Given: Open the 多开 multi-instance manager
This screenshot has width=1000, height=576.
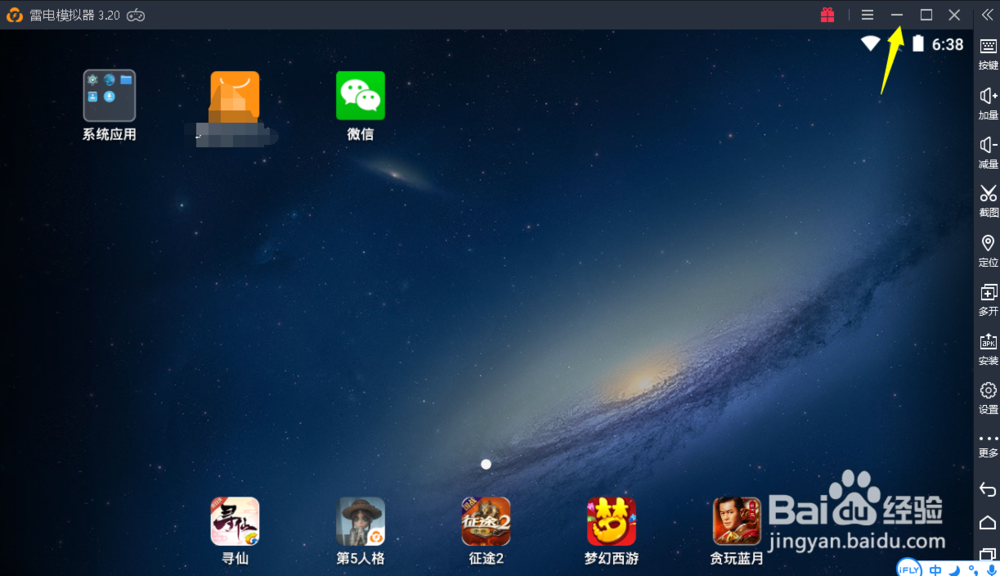Looking at the screenshot, I should [x=988, y=300].
